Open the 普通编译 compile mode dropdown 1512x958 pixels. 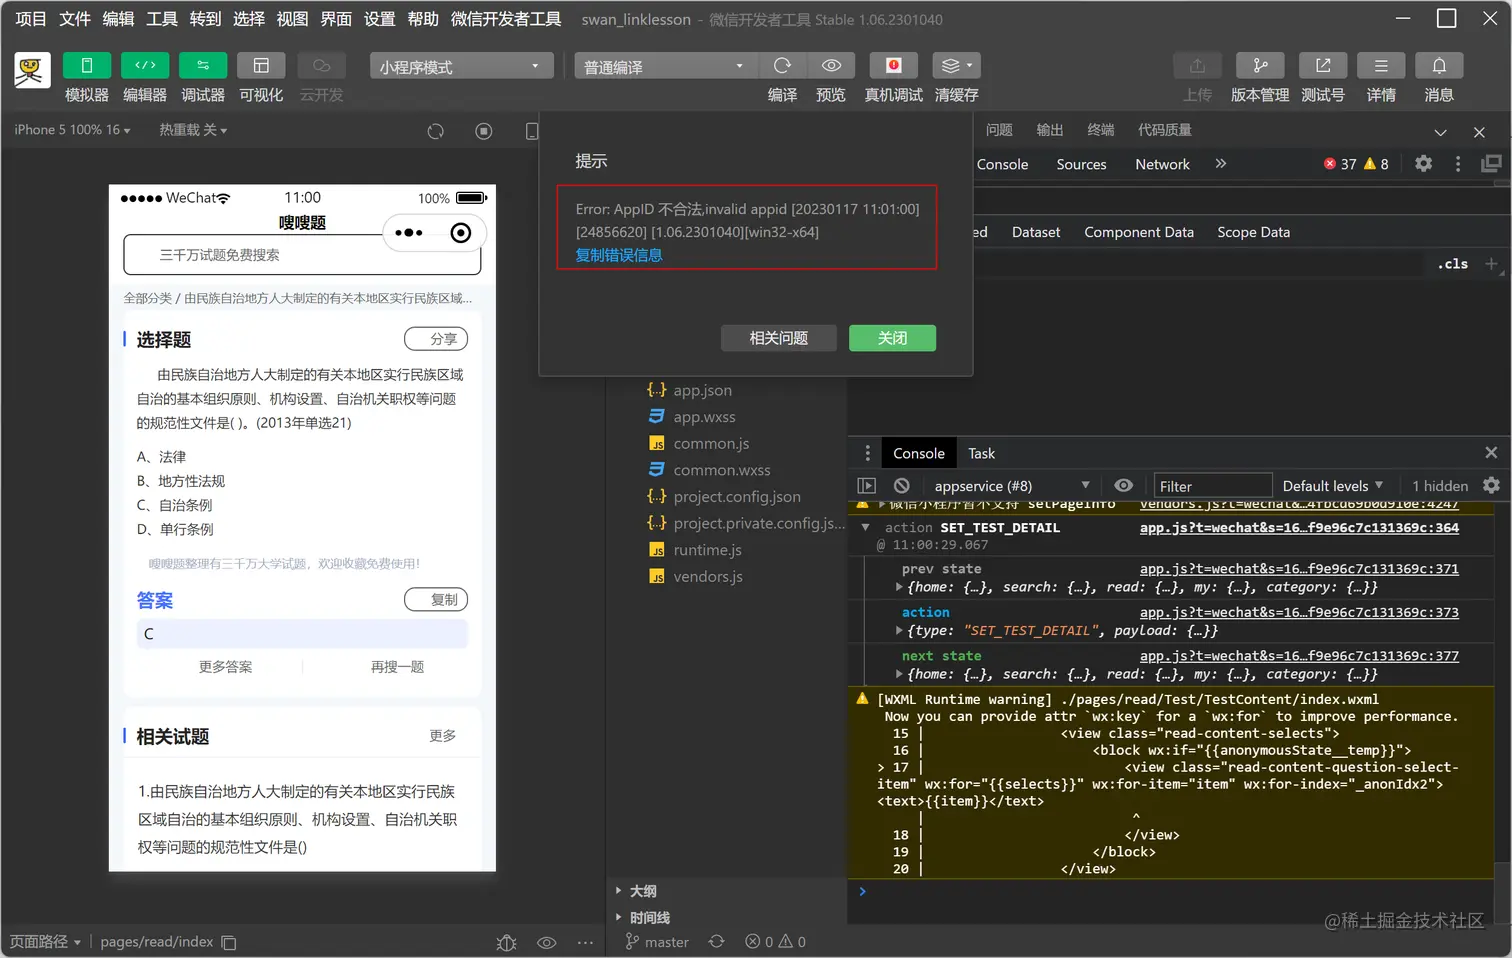click(x=665, y=66)
